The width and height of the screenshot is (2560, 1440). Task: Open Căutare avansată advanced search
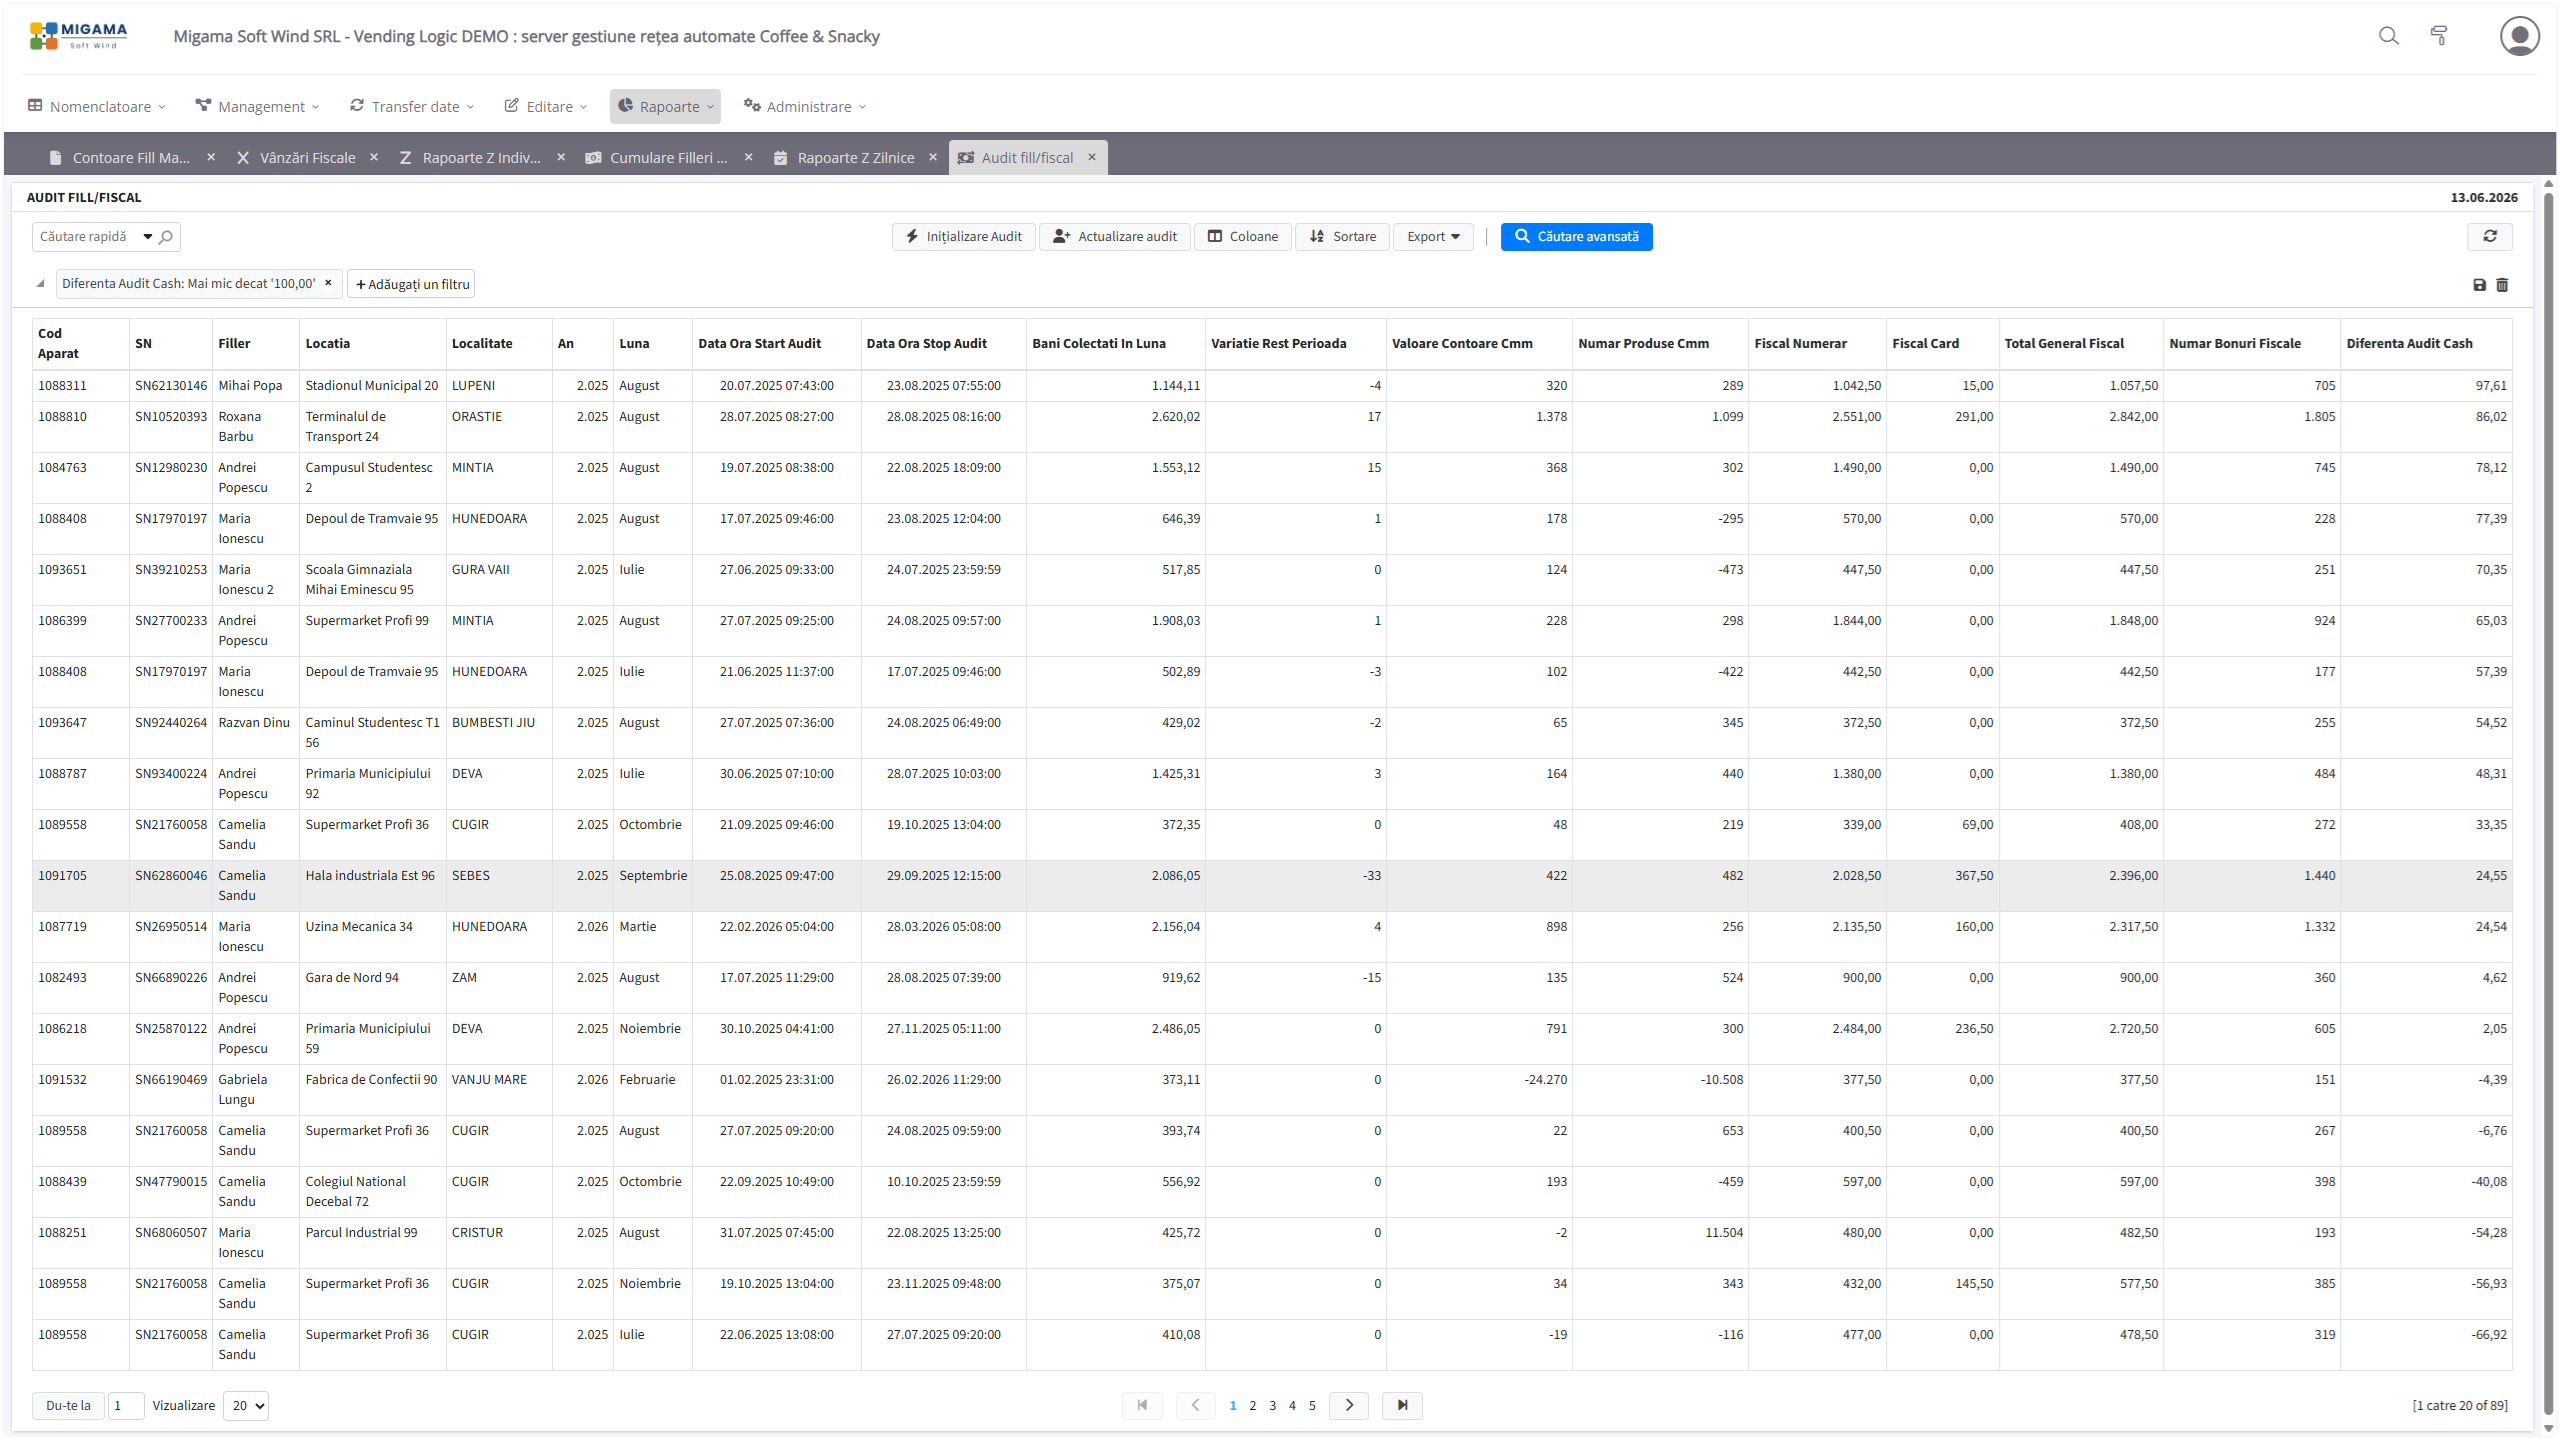[1577, 236]
